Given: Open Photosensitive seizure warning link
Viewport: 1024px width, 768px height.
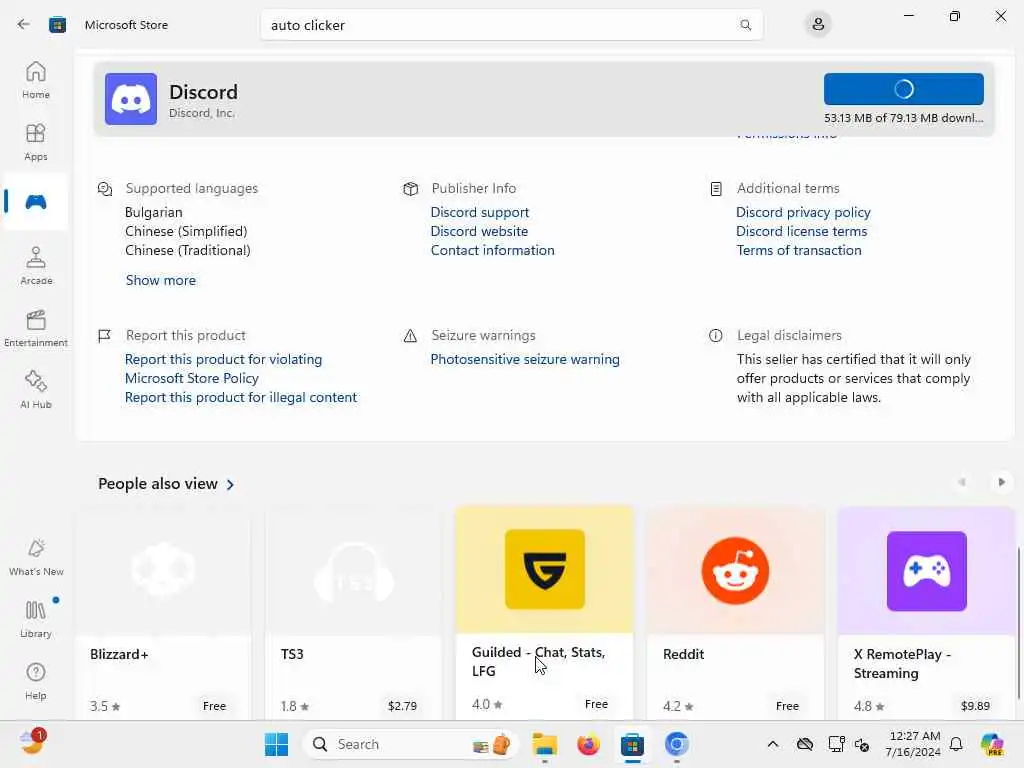Looking at the screenshot, I should pyautogui.click(x=525, y=359).
